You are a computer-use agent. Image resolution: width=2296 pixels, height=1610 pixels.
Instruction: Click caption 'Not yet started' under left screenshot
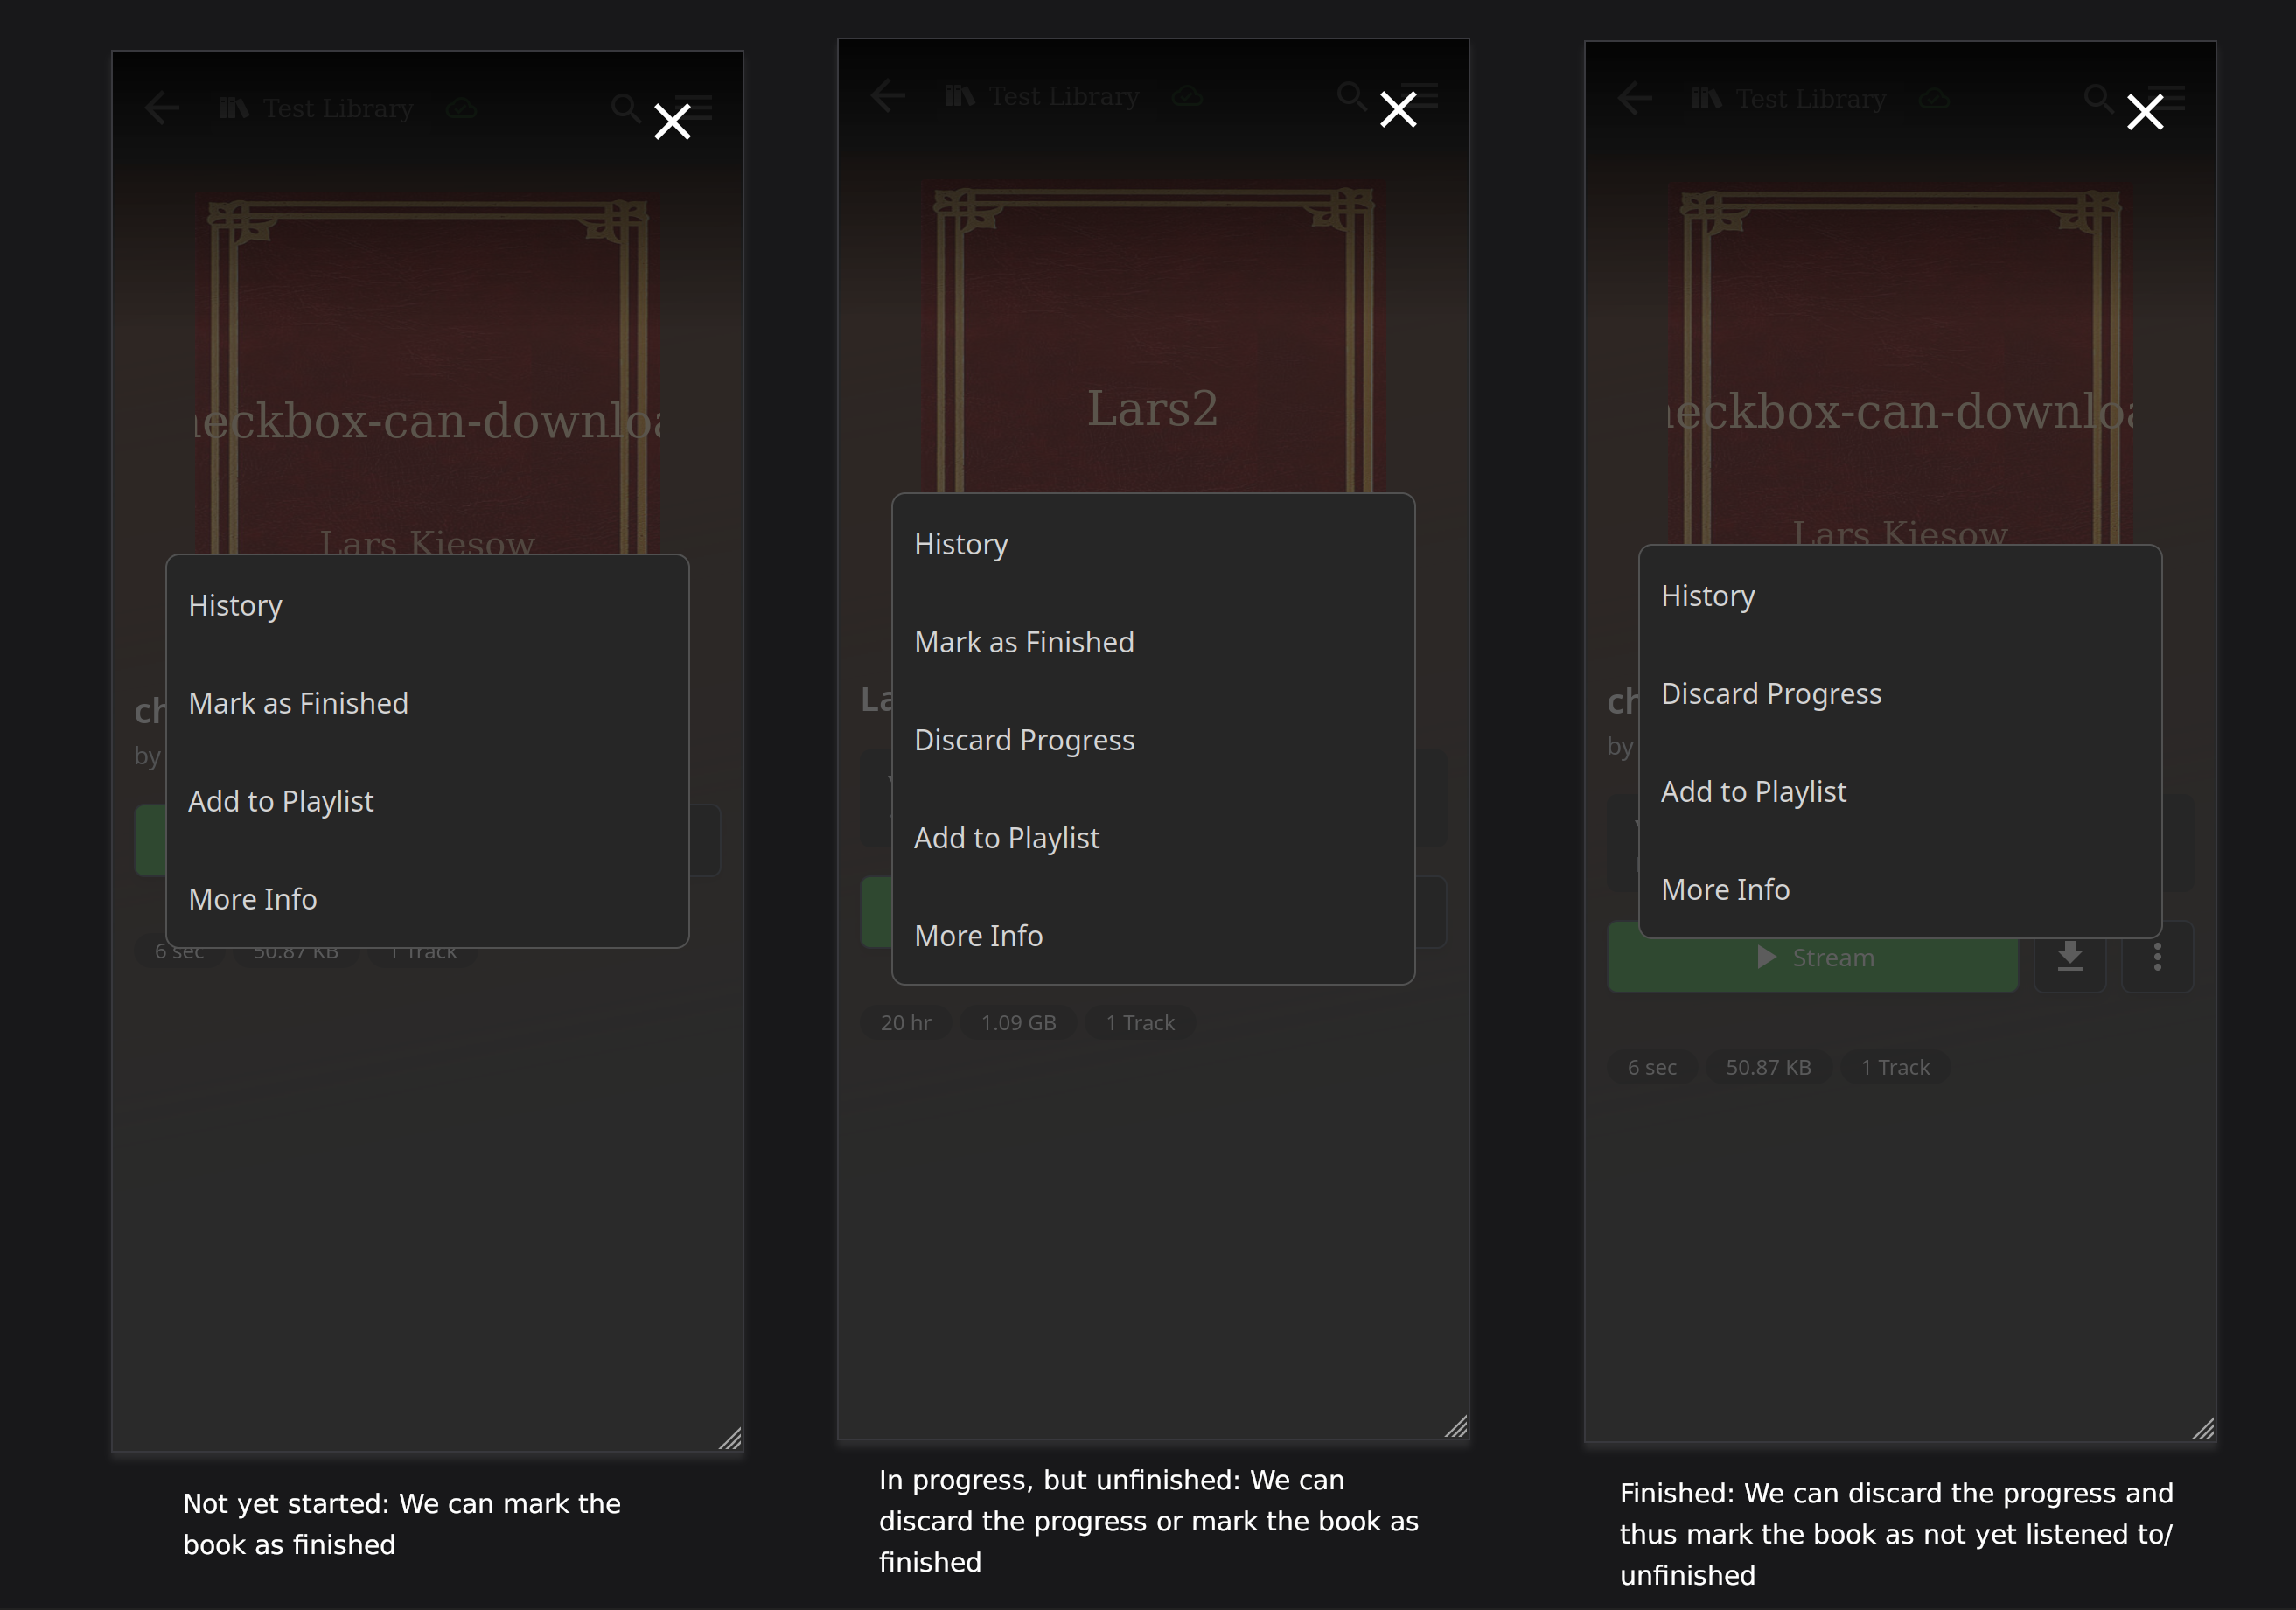(x=402, y=1524)
